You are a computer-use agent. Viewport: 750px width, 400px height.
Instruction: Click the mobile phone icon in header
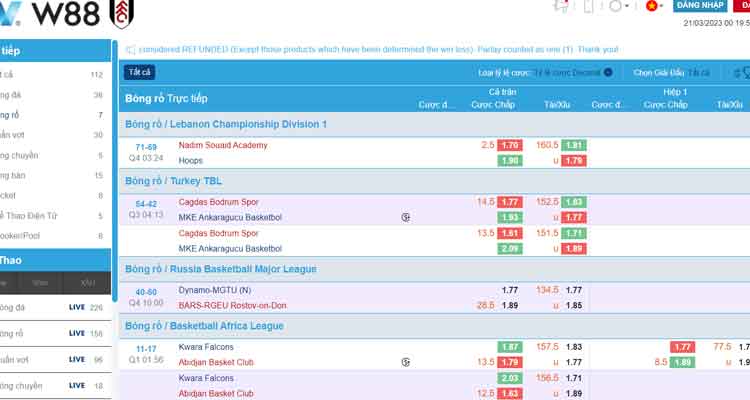click(x=588, y=6)
